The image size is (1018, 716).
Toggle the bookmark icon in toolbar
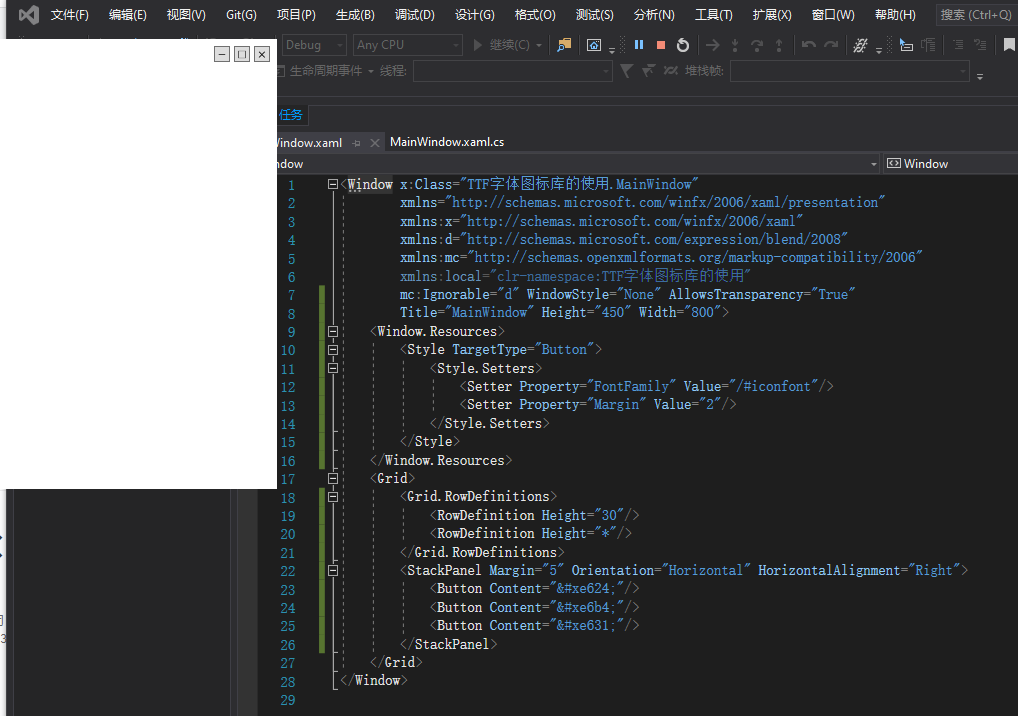click(1009, 45)
